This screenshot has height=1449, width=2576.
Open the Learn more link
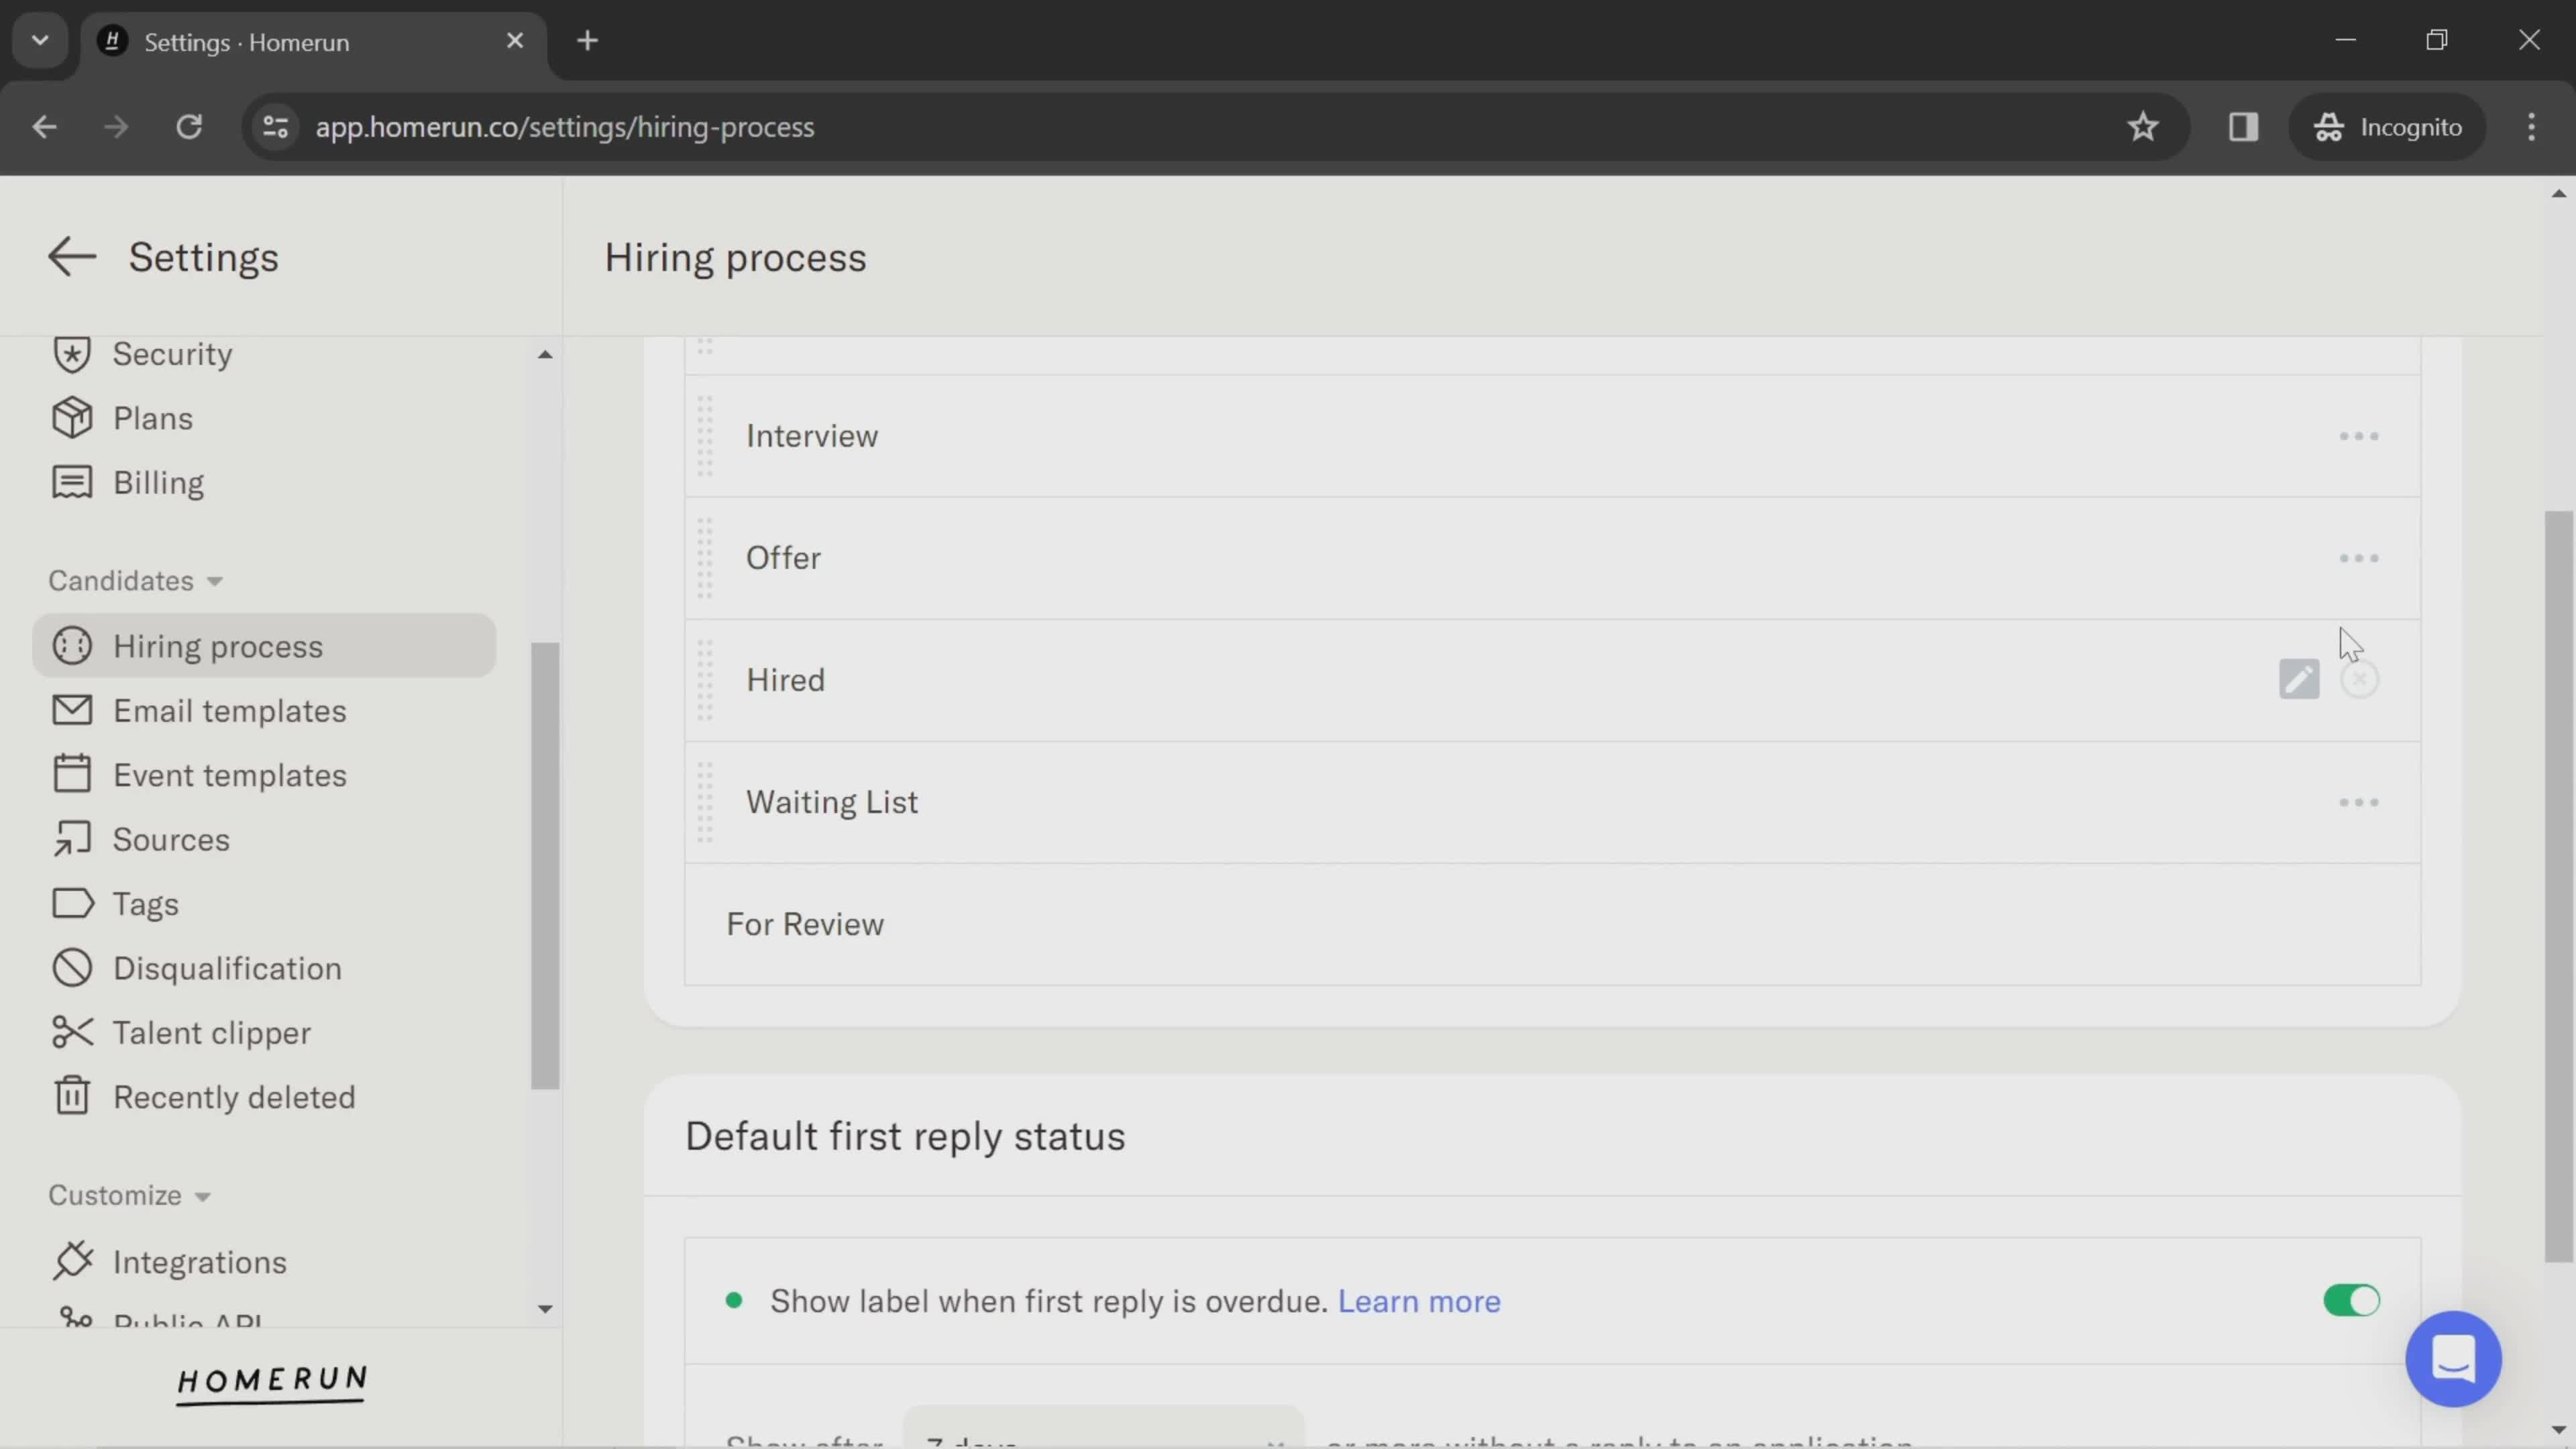1418,1301
